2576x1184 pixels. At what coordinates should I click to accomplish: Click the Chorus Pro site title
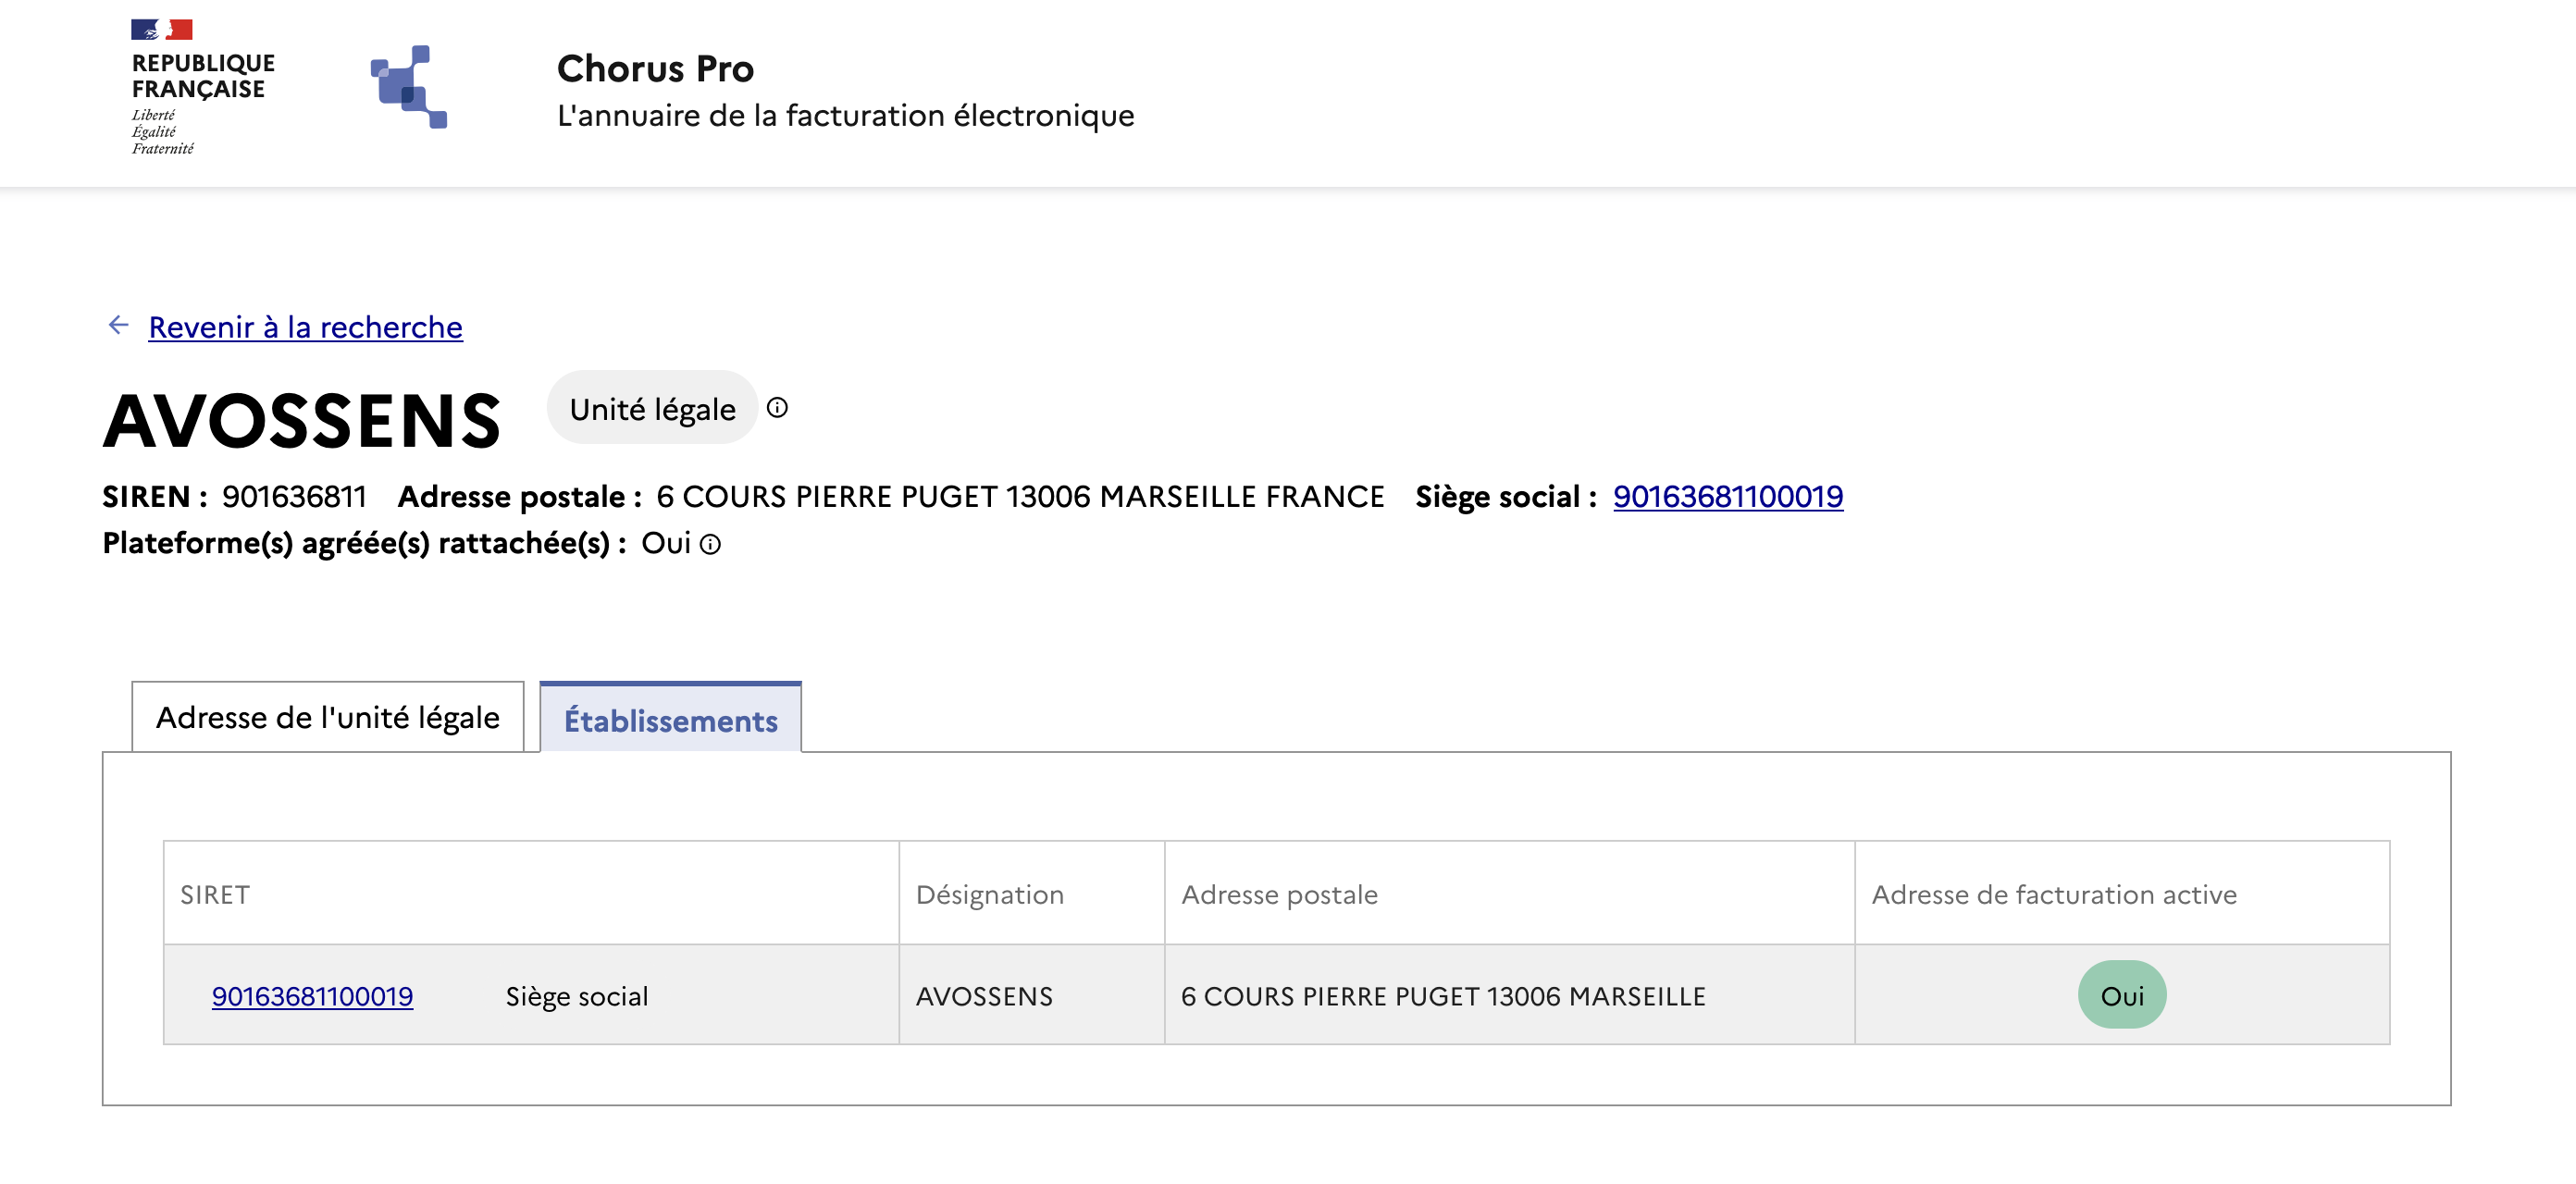point(655,68)
